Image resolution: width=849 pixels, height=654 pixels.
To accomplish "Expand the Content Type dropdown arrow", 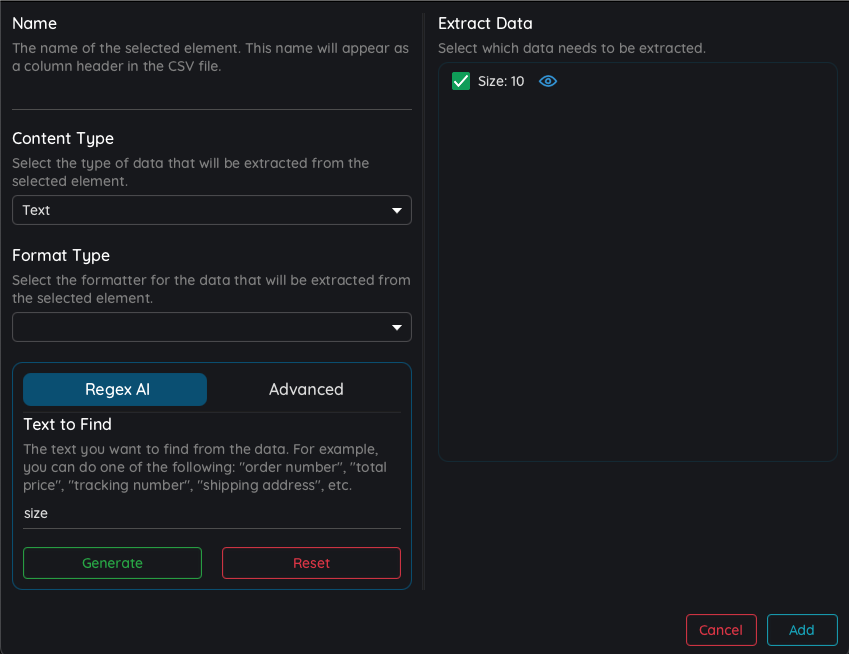I will coord(397,210).
